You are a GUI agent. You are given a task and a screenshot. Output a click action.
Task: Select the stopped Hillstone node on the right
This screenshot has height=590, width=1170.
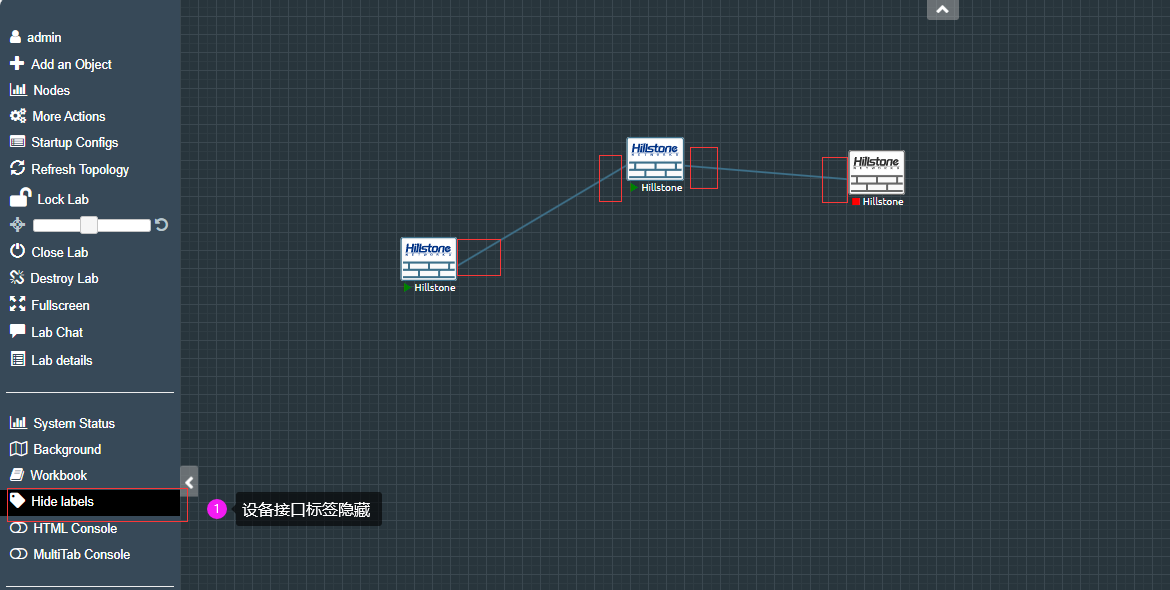(x=876, y=172)
